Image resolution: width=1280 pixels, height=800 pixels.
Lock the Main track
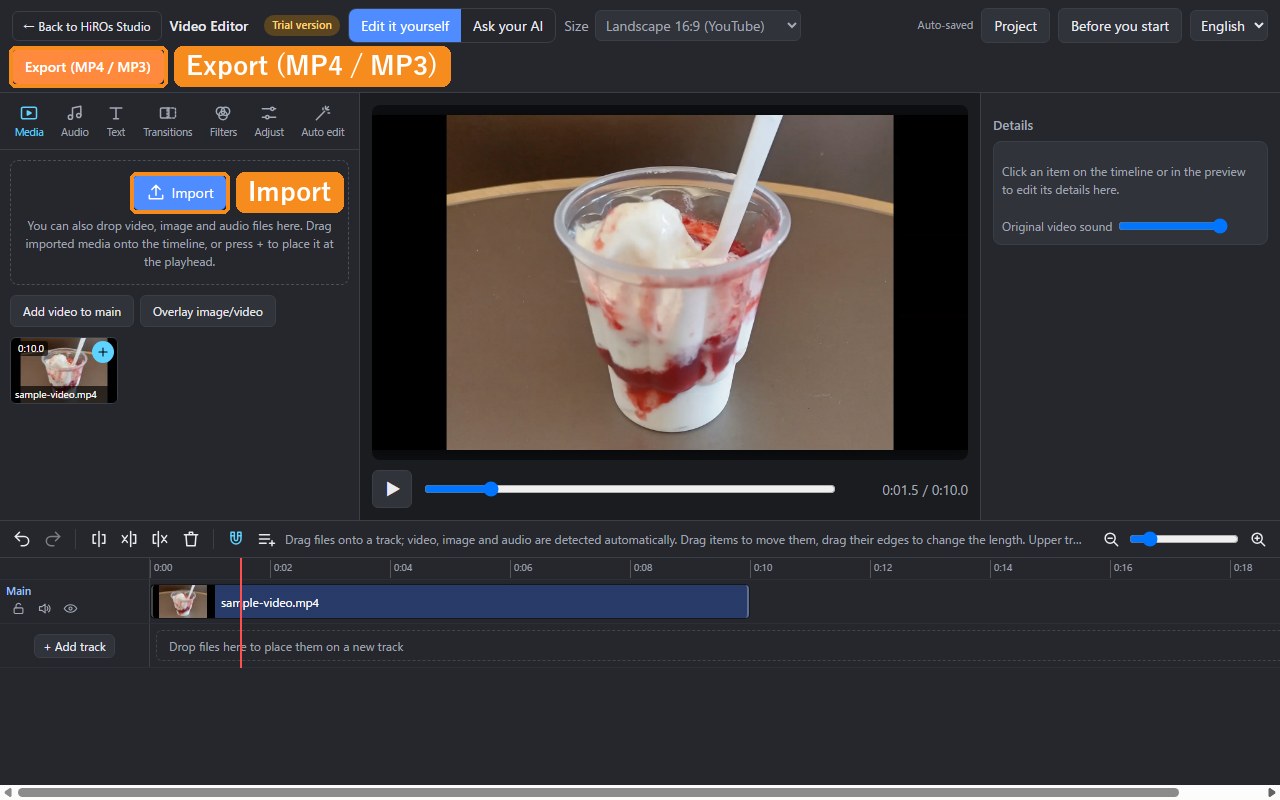(18, 608)
